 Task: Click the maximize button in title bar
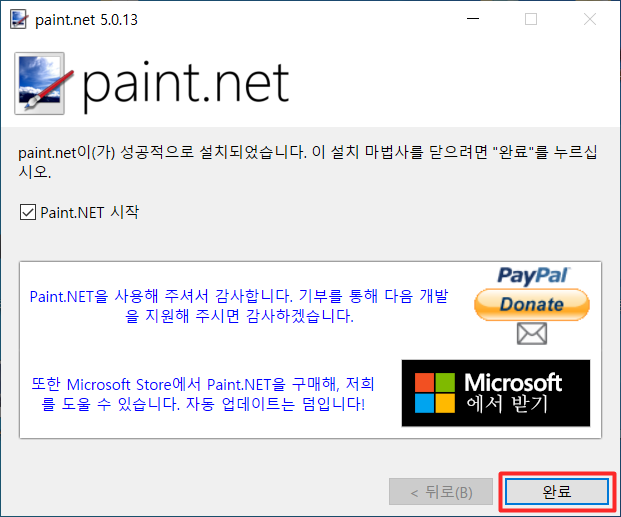[x=531, y=19]
